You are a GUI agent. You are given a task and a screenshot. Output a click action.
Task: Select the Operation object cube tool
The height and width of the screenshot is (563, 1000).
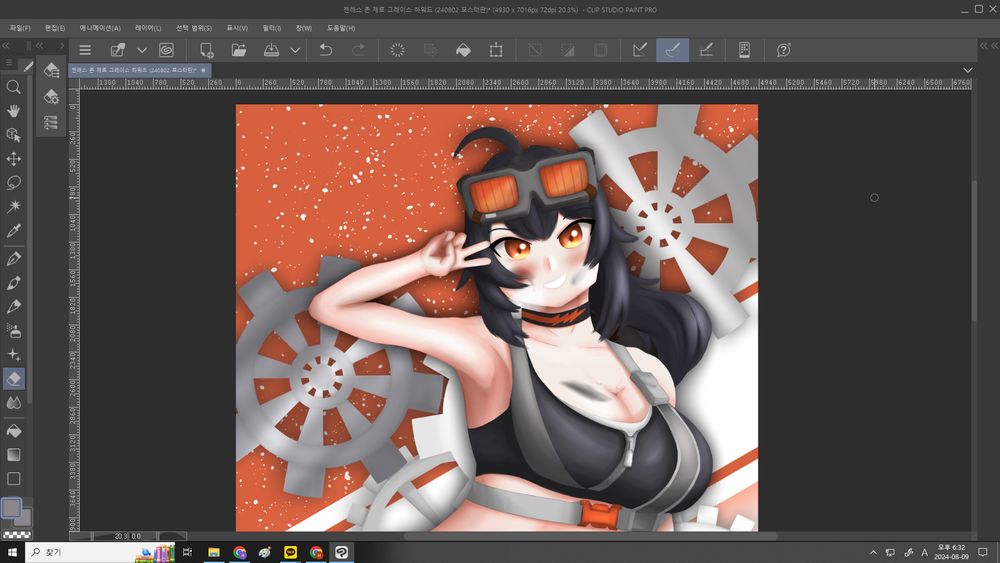tap(13, 135)
